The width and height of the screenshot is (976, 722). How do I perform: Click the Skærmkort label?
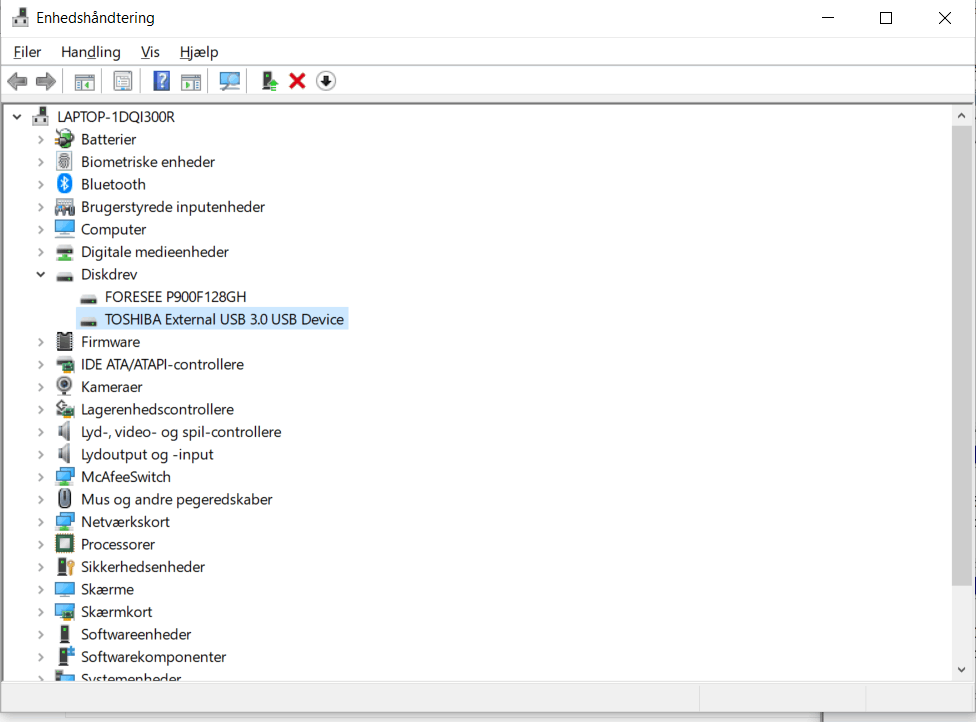point(116,612)
